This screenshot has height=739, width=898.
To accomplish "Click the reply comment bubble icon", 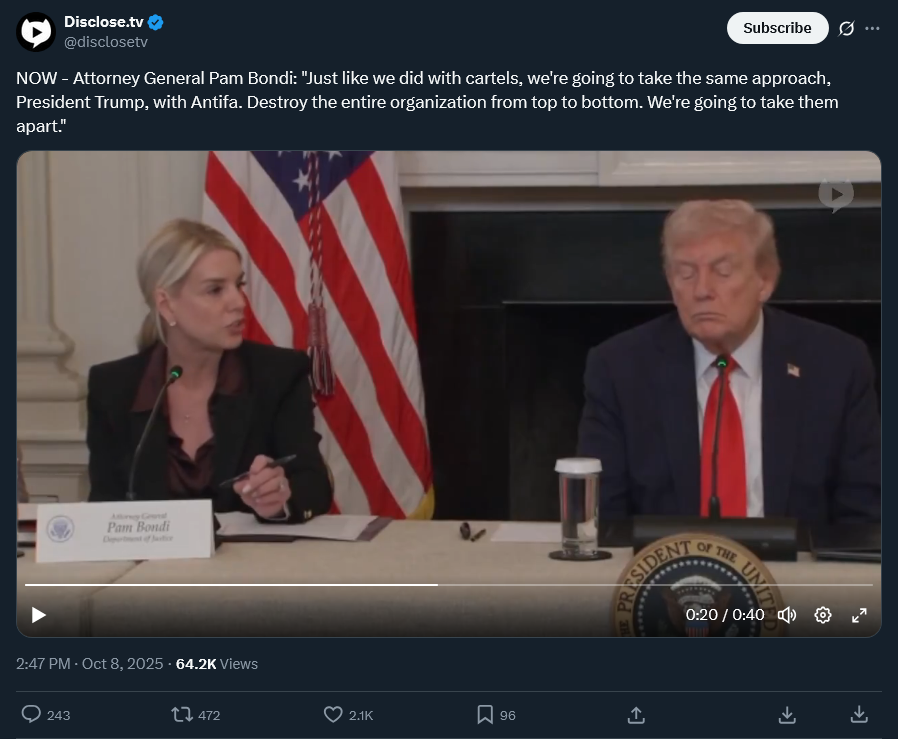I will coord(31,714).
